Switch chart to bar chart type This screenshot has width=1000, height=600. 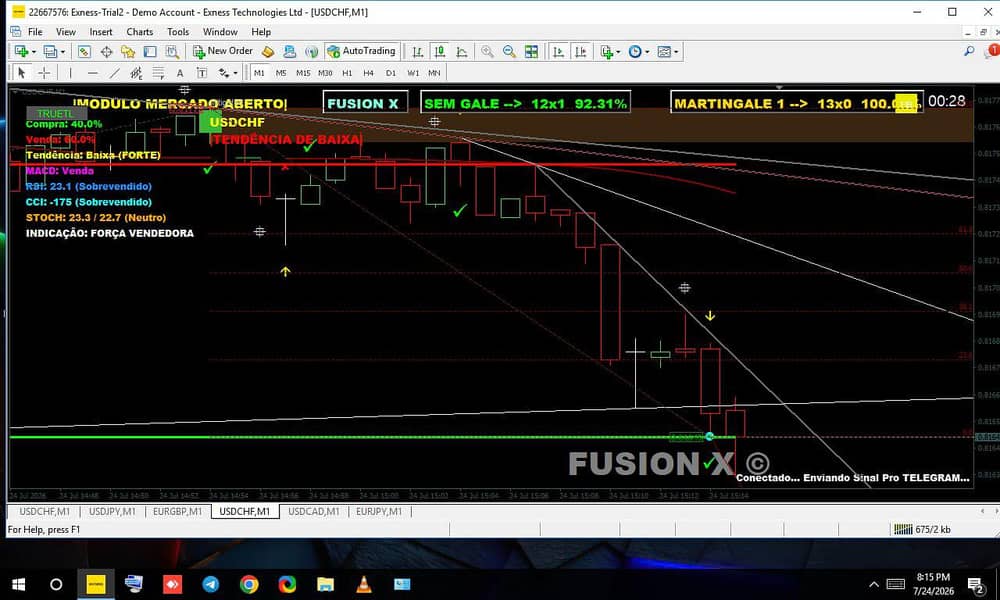(x=417, y=52)
